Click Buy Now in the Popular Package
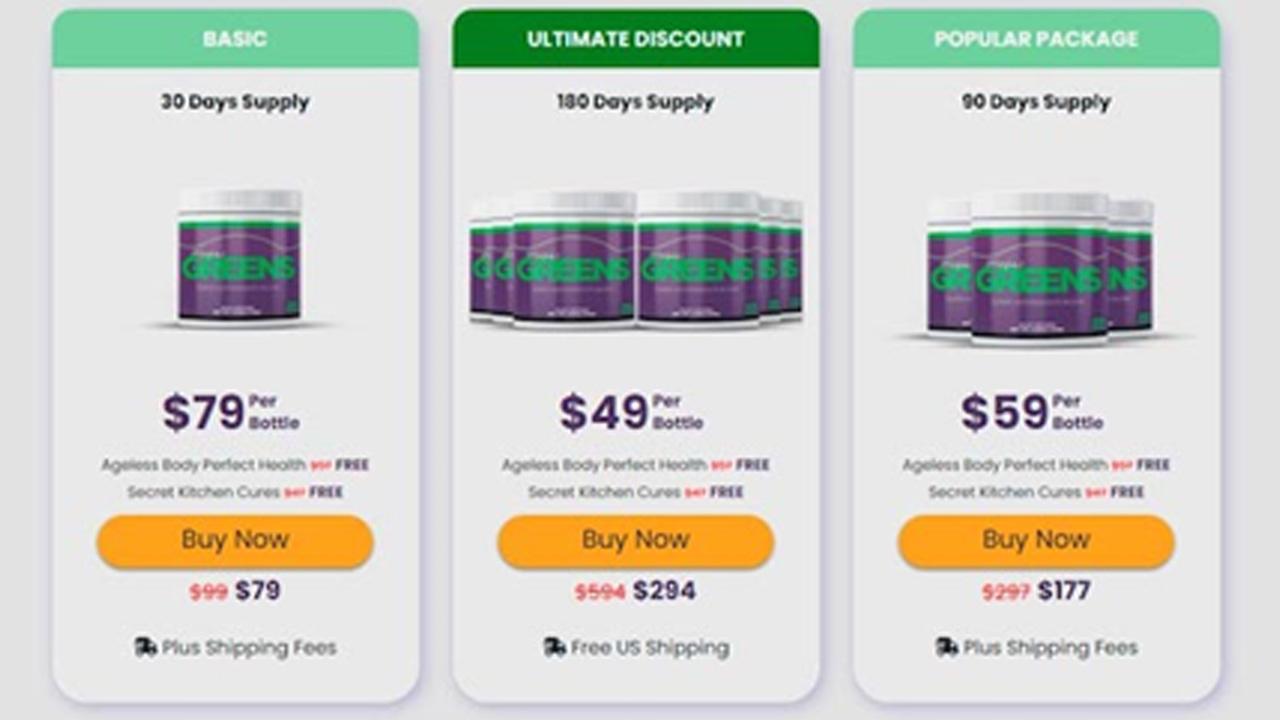 pyautogui.click(x=1036, y=541)
